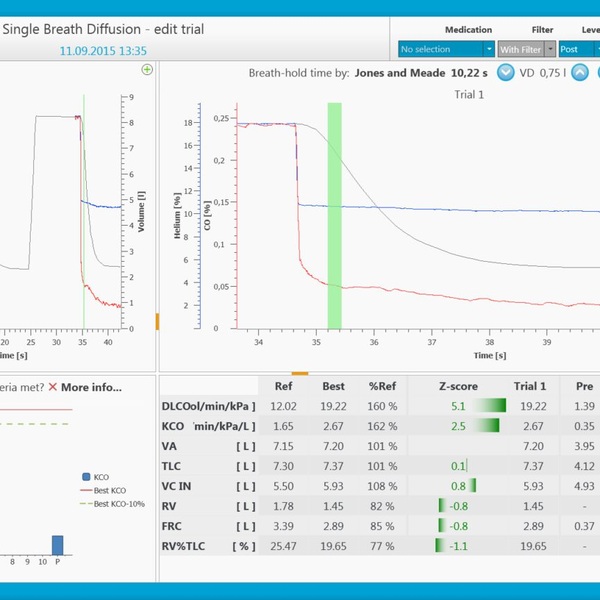Click the orange horizontal splitter handle
600x600 pixels.
coord(300,373)
